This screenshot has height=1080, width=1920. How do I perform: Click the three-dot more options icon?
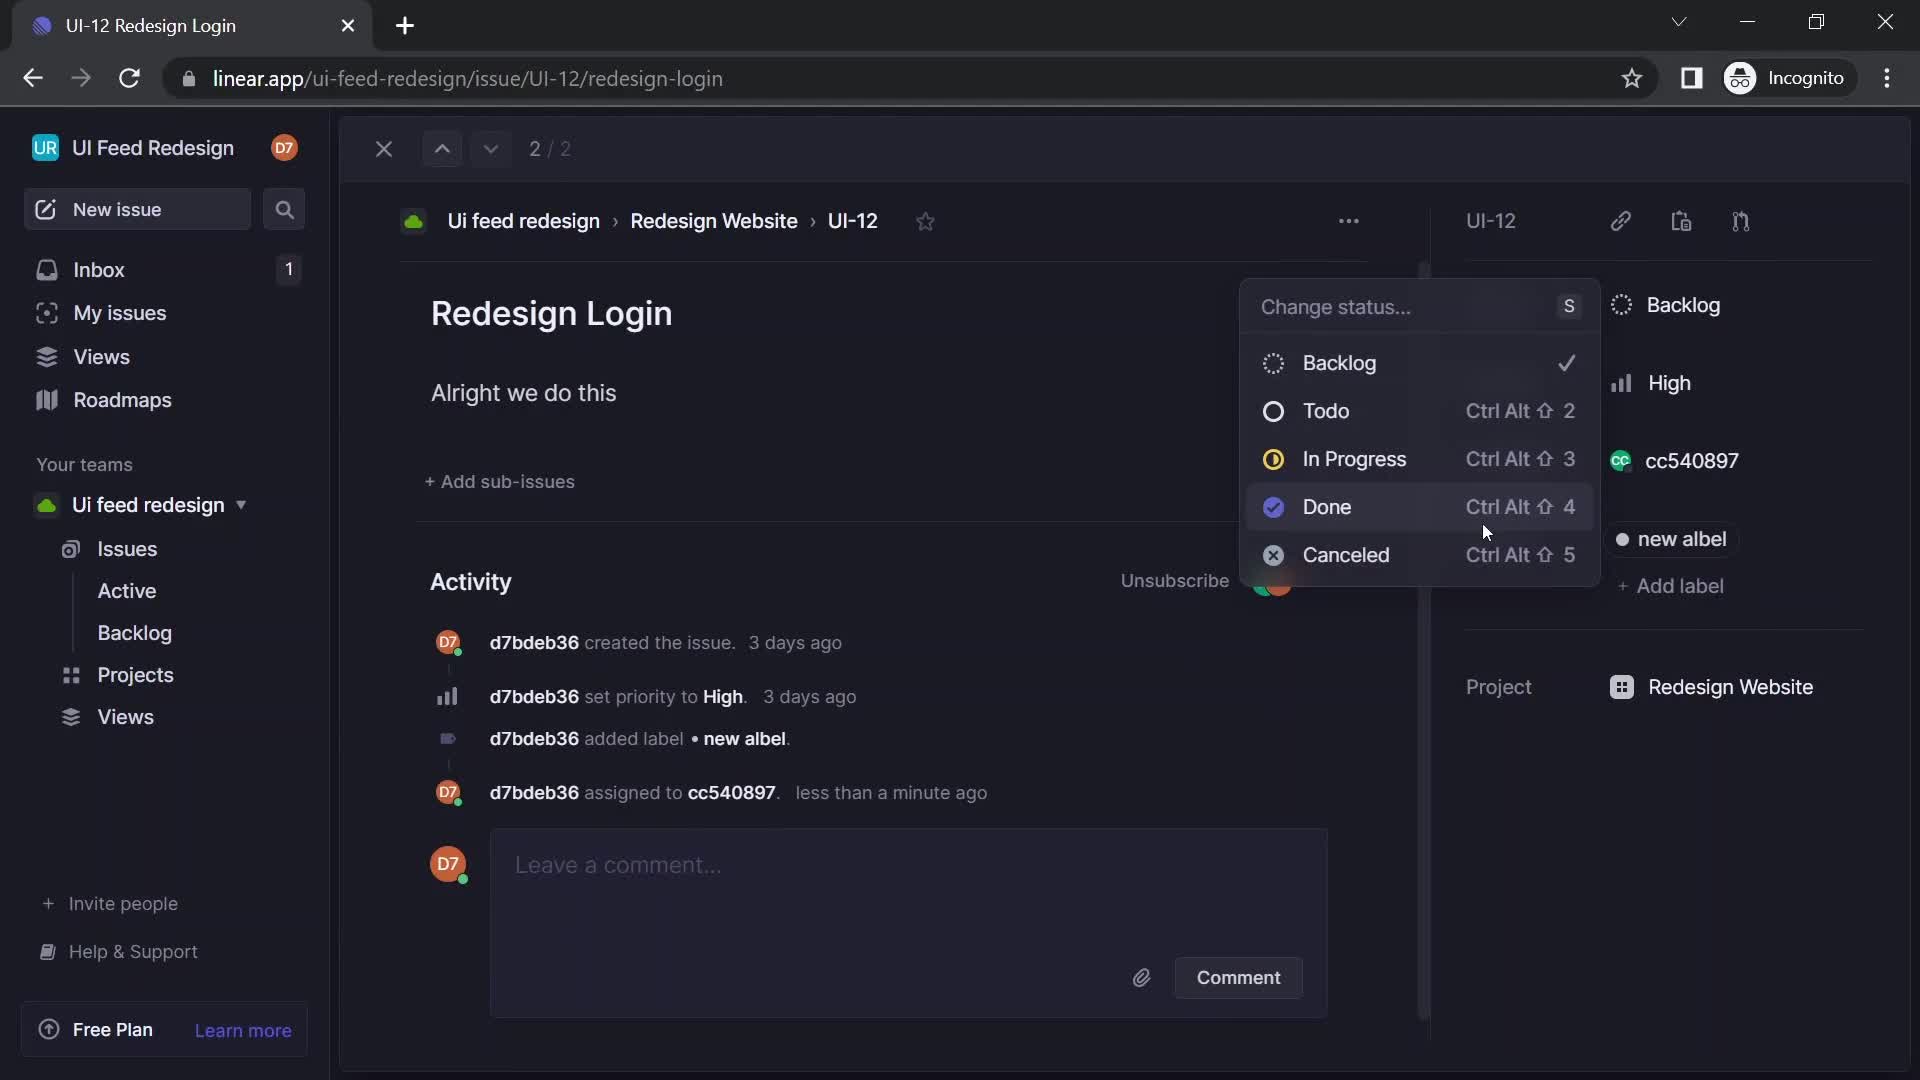1348,220
